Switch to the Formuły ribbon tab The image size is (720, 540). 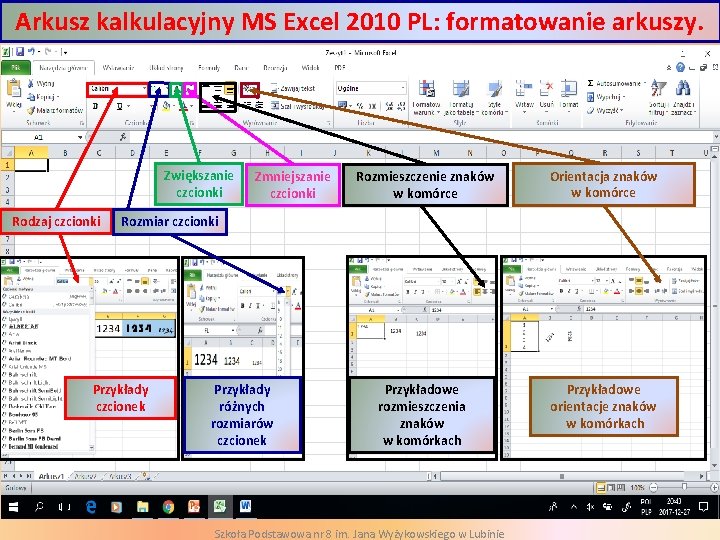(x=209, y=68)
